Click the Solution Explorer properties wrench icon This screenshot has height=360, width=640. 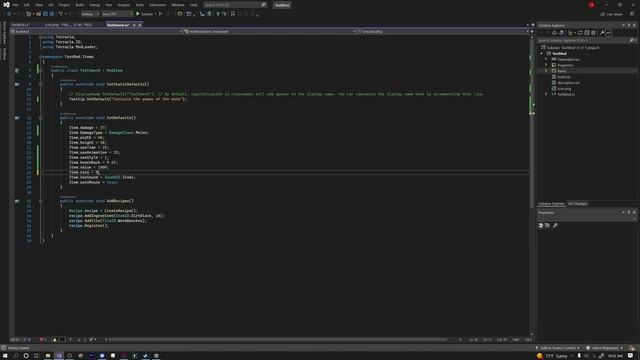pos(602,33)
